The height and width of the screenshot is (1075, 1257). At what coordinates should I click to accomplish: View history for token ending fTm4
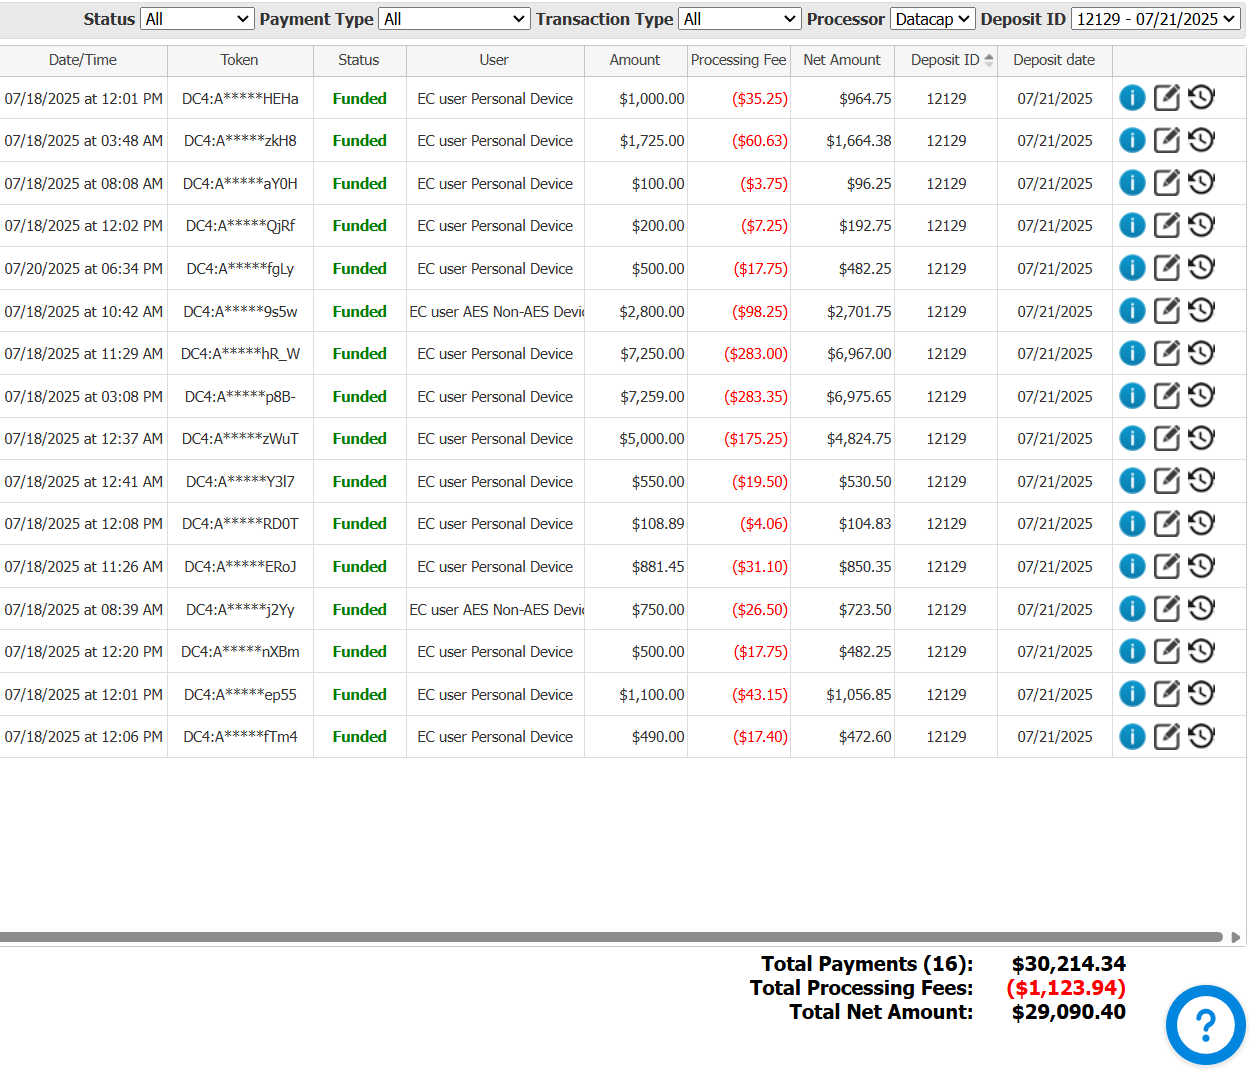tap(1201, 736)
